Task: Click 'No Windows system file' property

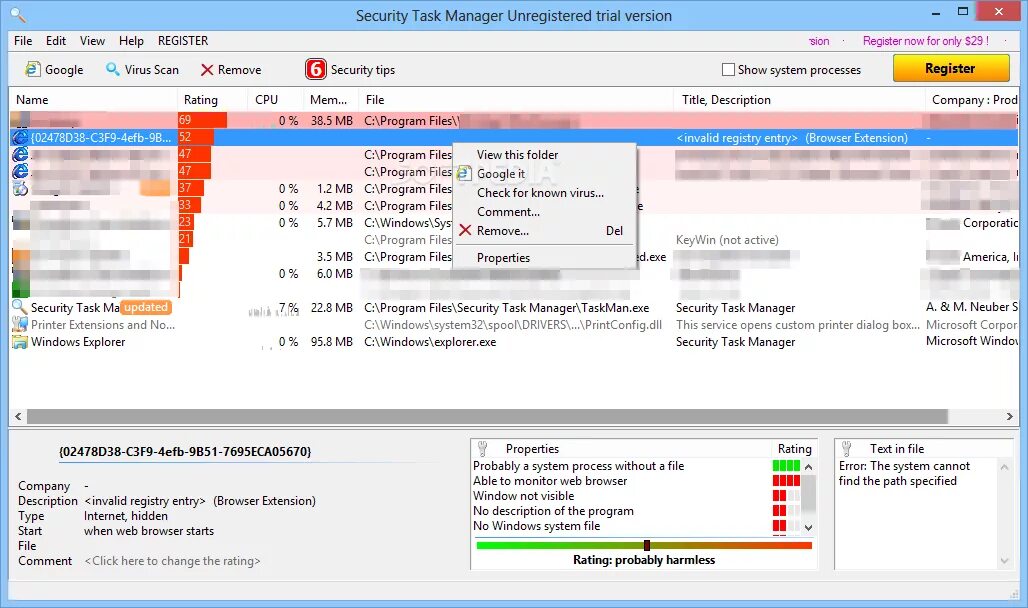Action: click(x=536, y=526)
